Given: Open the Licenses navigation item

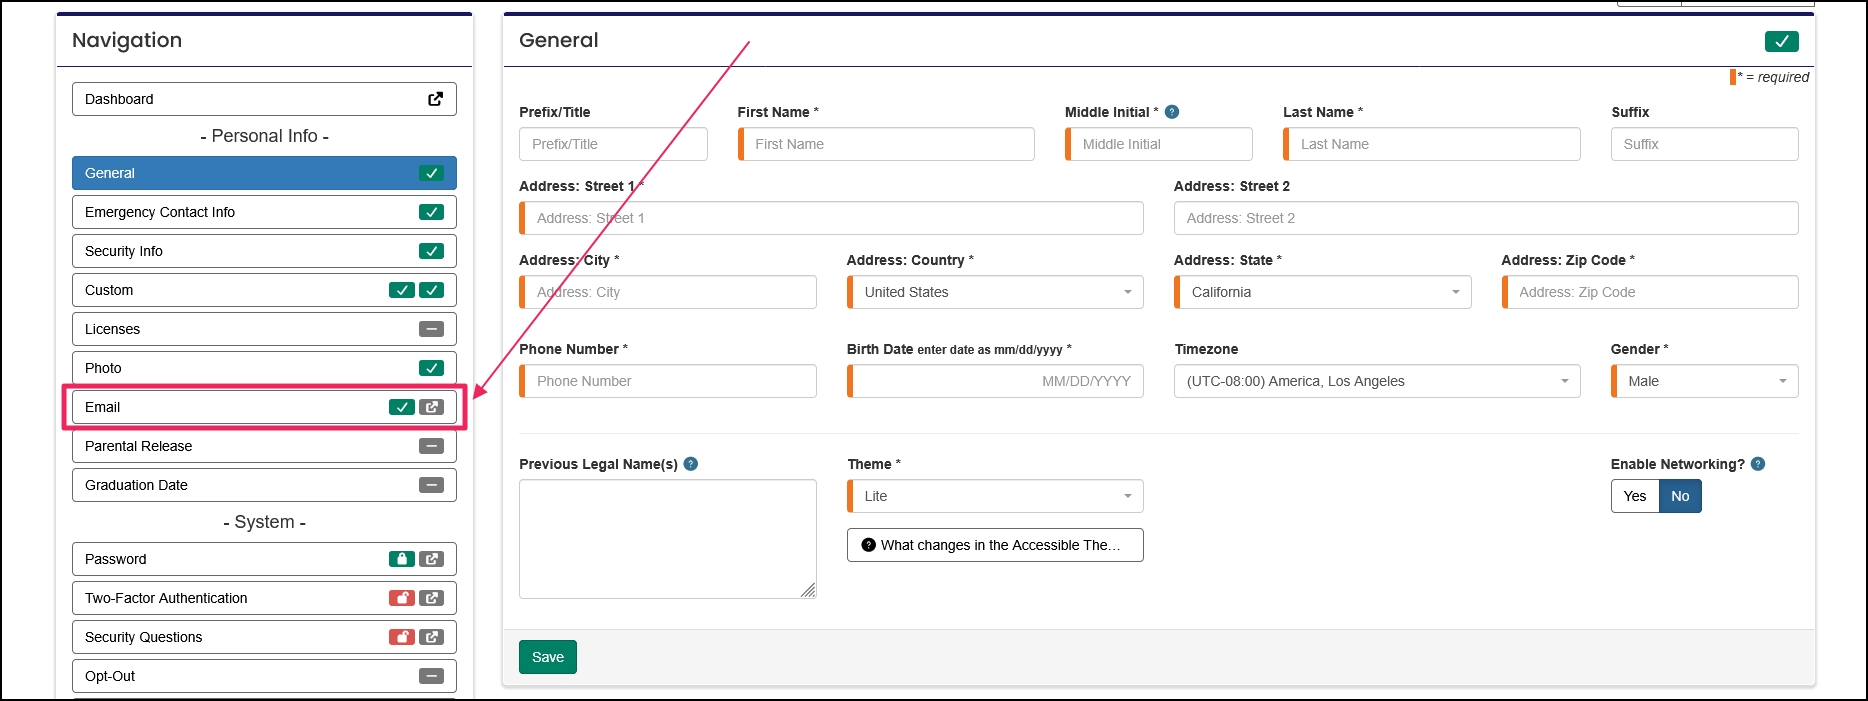Looking at the screenshot, I should click(264, 329).
